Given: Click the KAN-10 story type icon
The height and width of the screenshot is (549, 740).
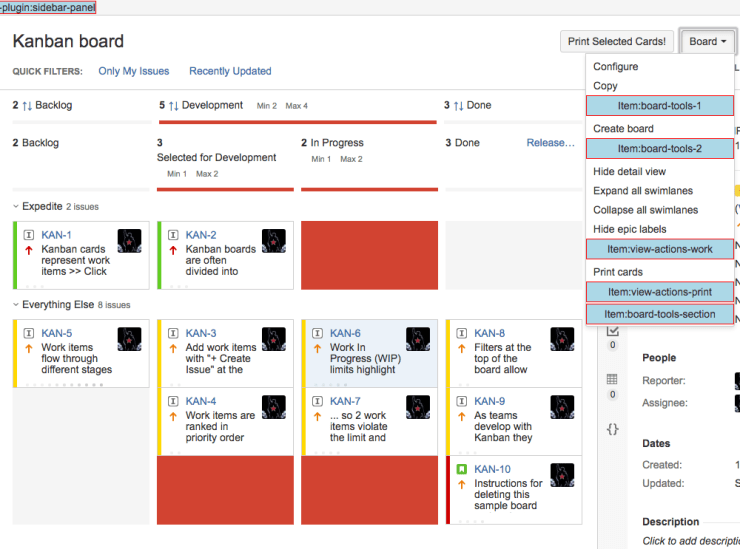Looking at the screenshot, I should click(461, 469).
